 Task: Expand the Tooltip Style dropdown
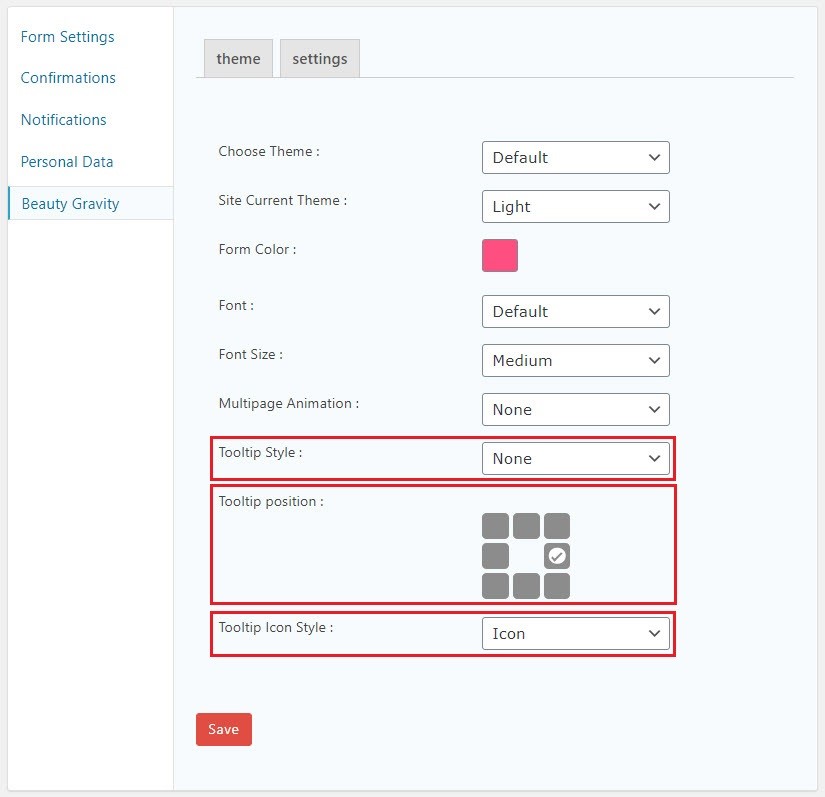pos(576,458)
